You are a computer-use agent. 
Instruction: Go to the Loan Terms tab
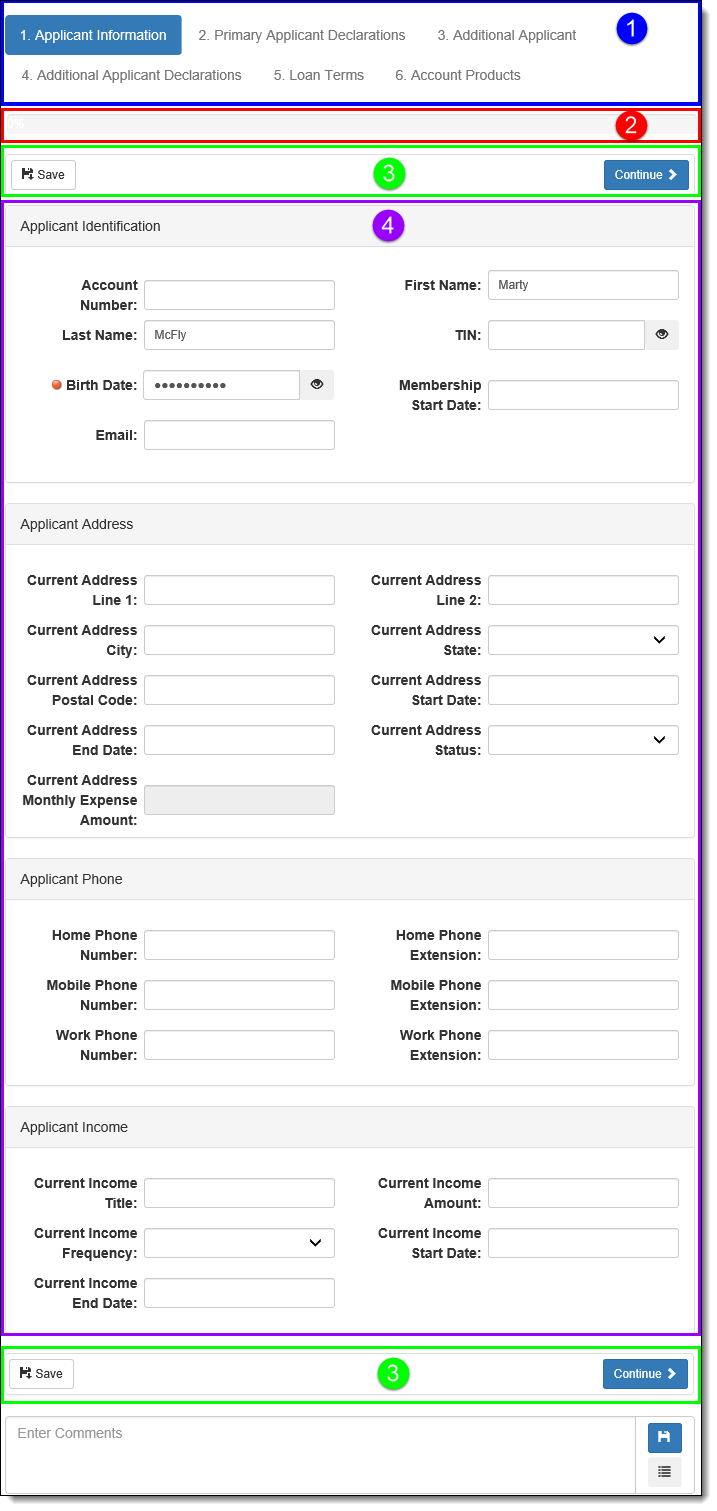tap(319, 75)
